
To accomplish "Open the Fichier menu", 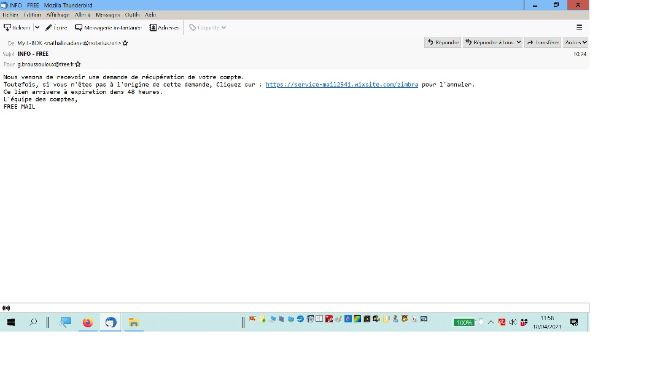I will (x=11, y=15).
